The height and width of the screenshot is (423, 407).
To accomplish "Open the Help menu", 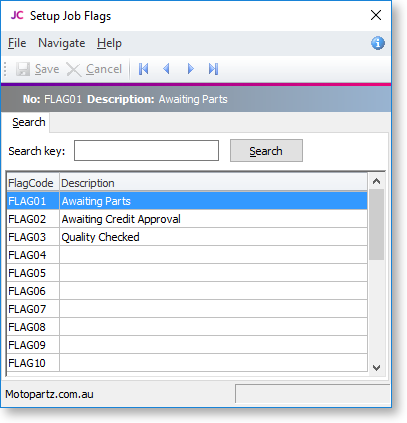I will (109, 43).
